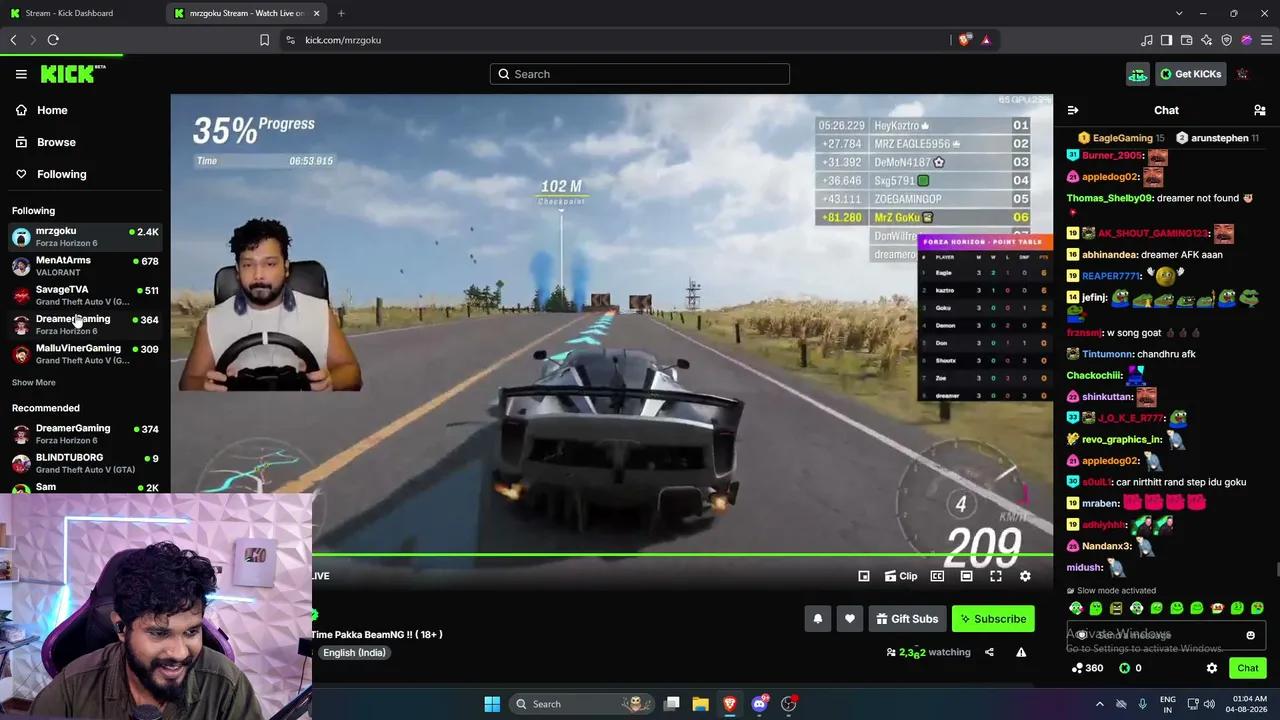Click the KICKs balance showing 0

(1130, 668)
